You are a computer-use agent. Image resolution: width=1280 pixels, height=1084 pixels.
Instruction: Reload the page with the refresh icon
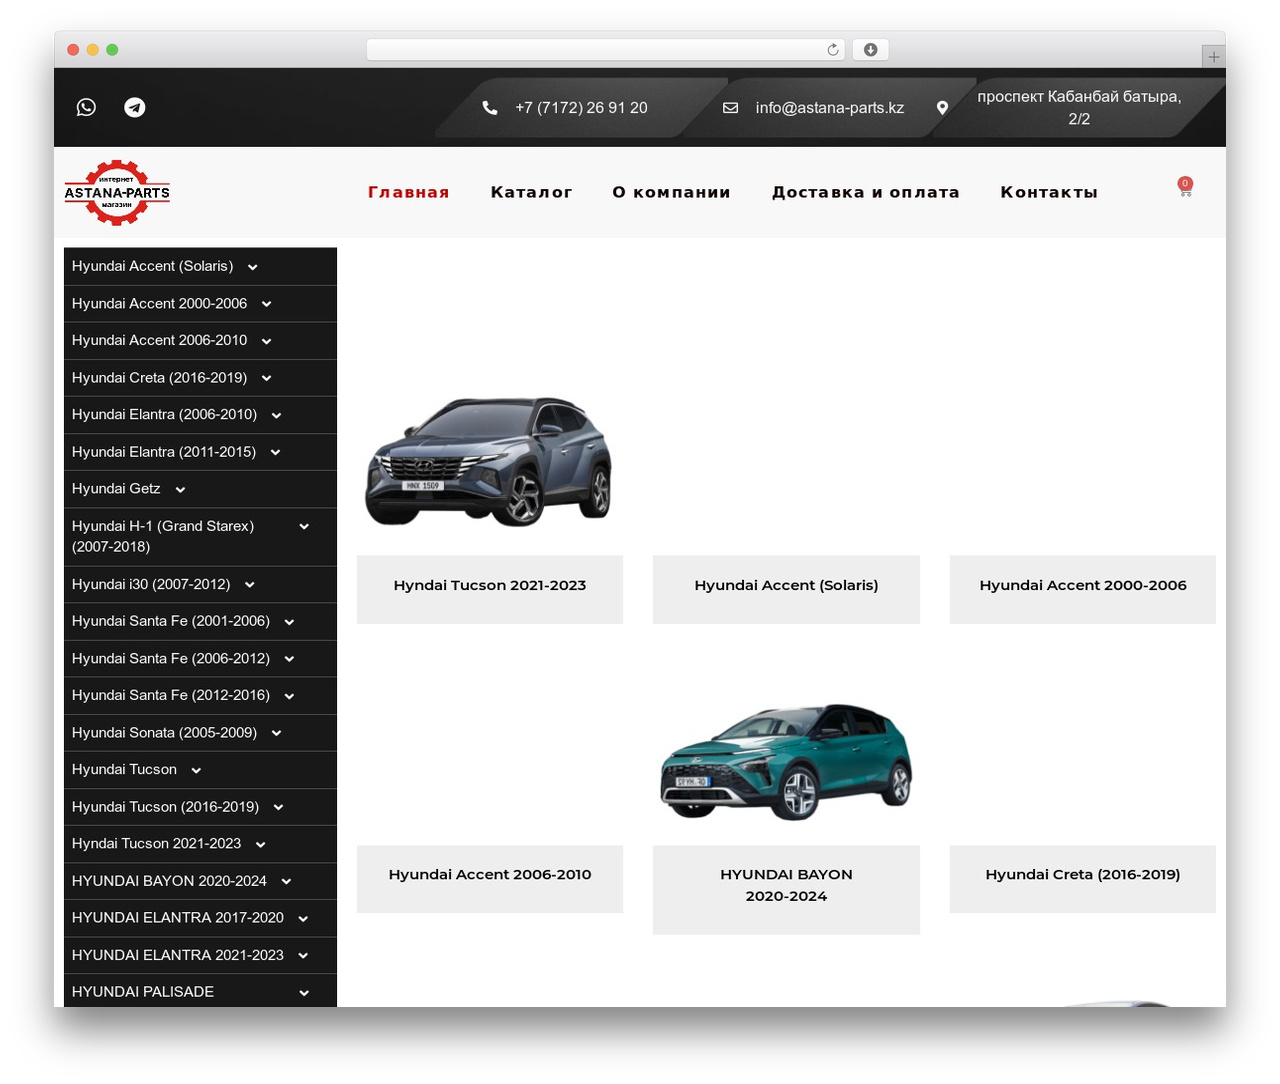click(x=833, y=50)
